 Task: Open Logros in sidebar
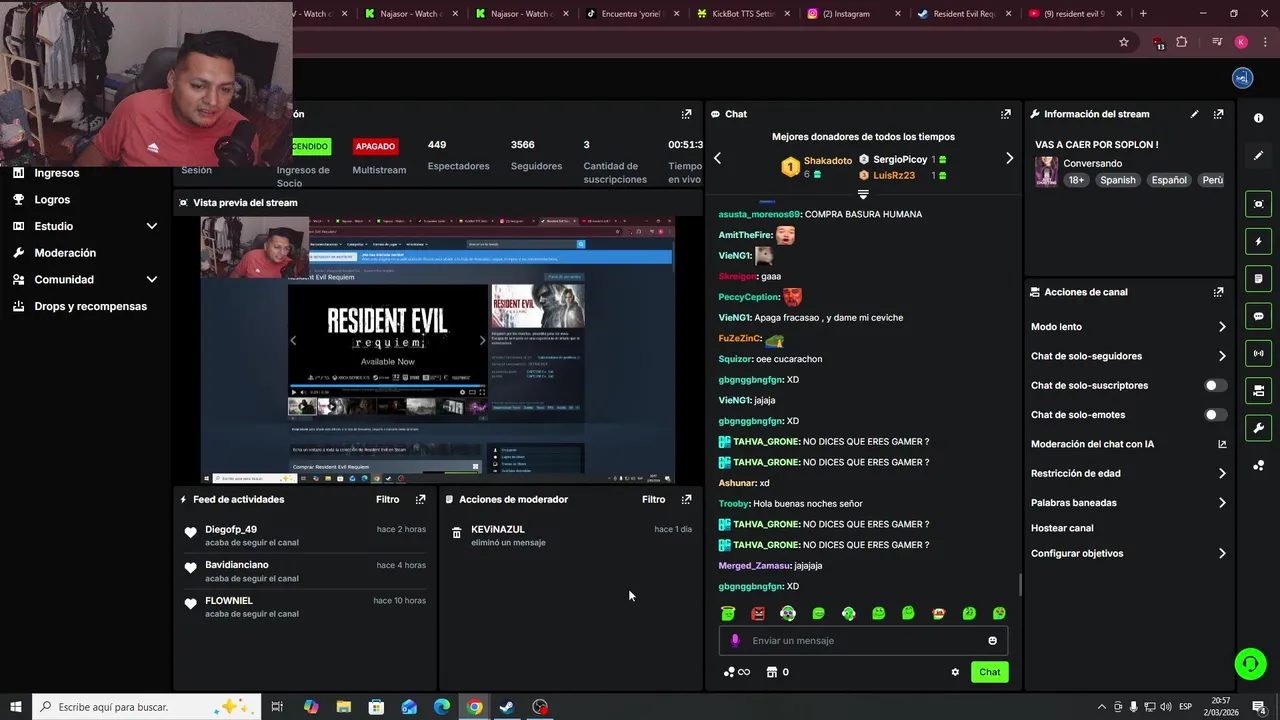52,200
